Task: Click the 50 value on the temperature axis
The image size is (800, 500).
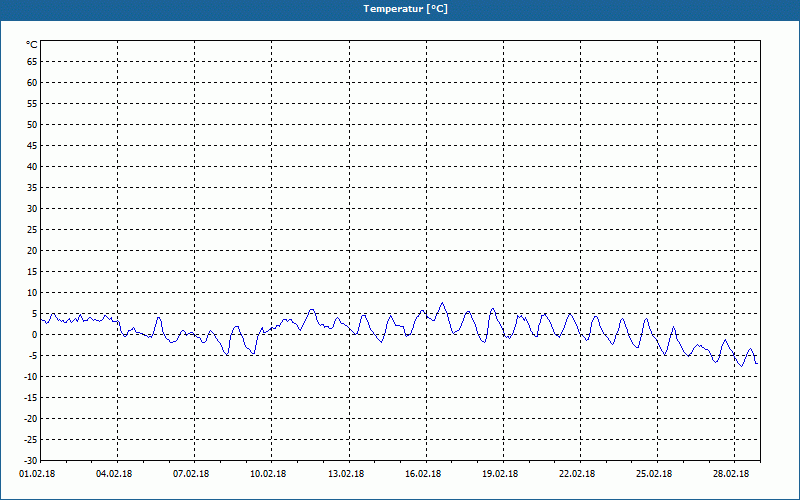Action: pos(32,124)
